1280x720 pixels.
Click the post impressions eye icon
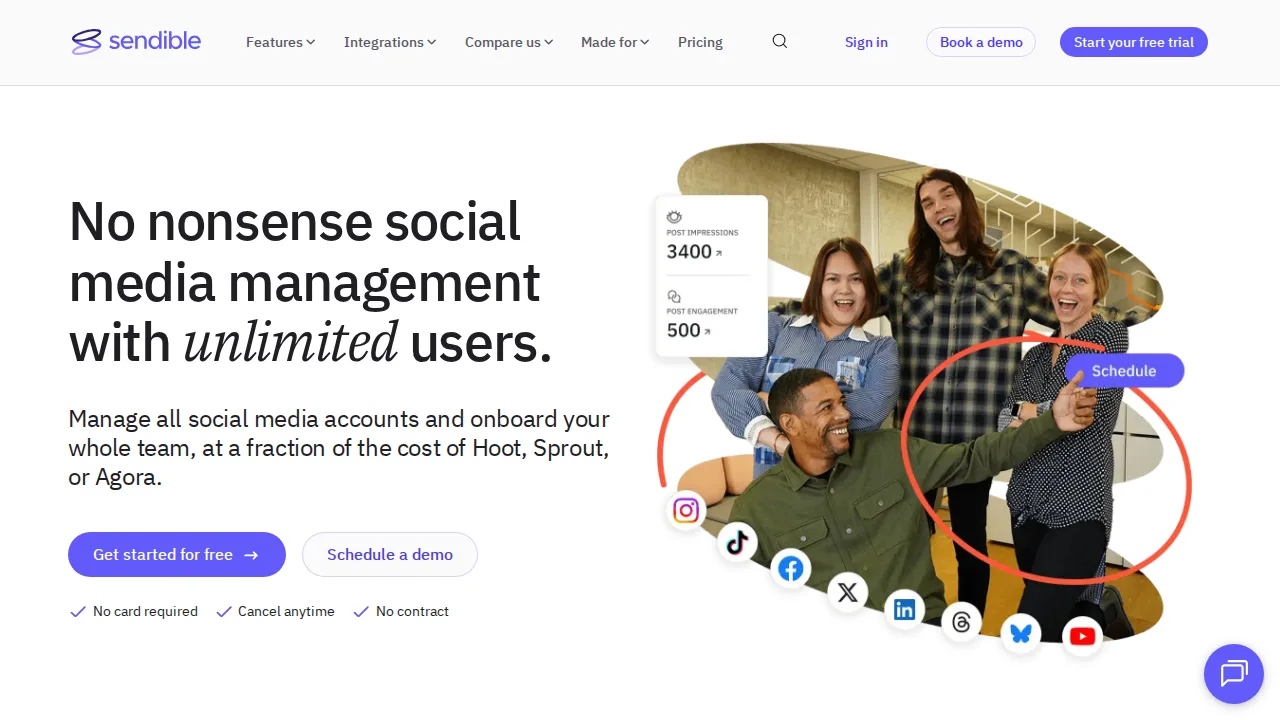[675, 217]
